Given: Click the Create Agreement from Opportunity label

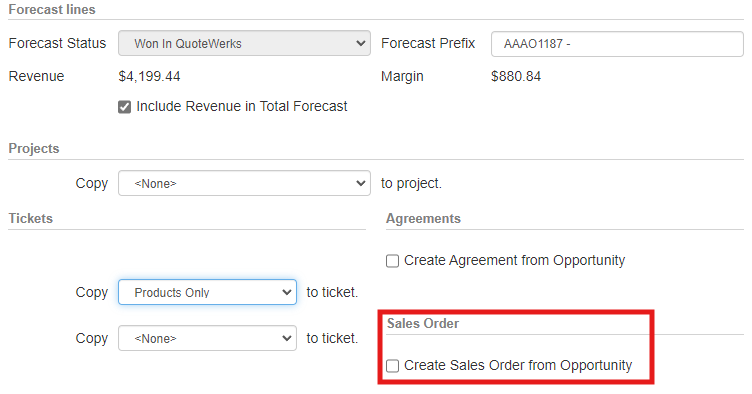Looking at the screenshot, I should click(x=514, y=260).
